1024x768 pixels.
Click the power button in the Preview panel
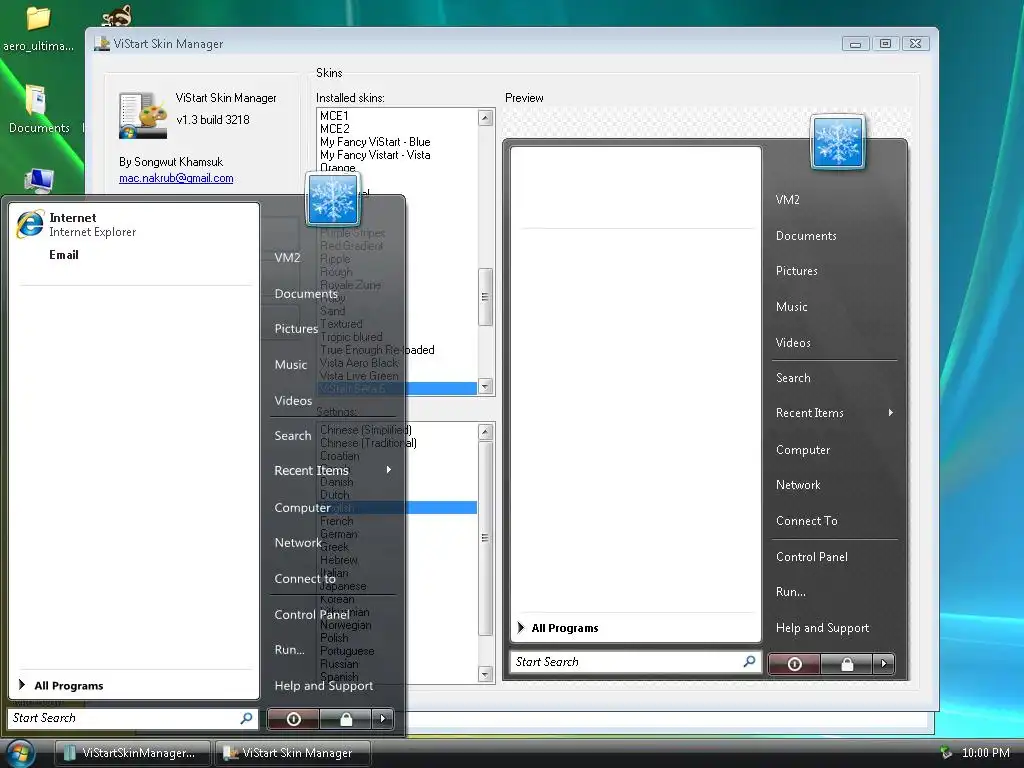click(x=794, y=664)
